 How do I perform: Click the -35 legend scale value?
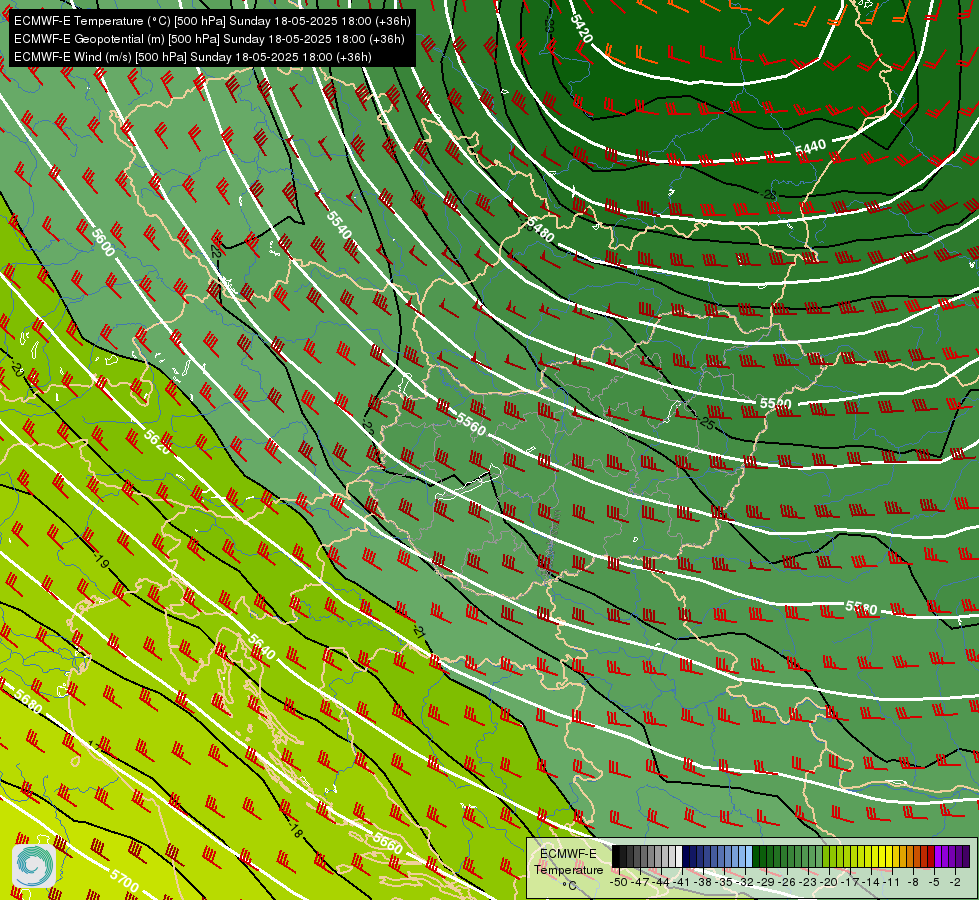point(724,882)
